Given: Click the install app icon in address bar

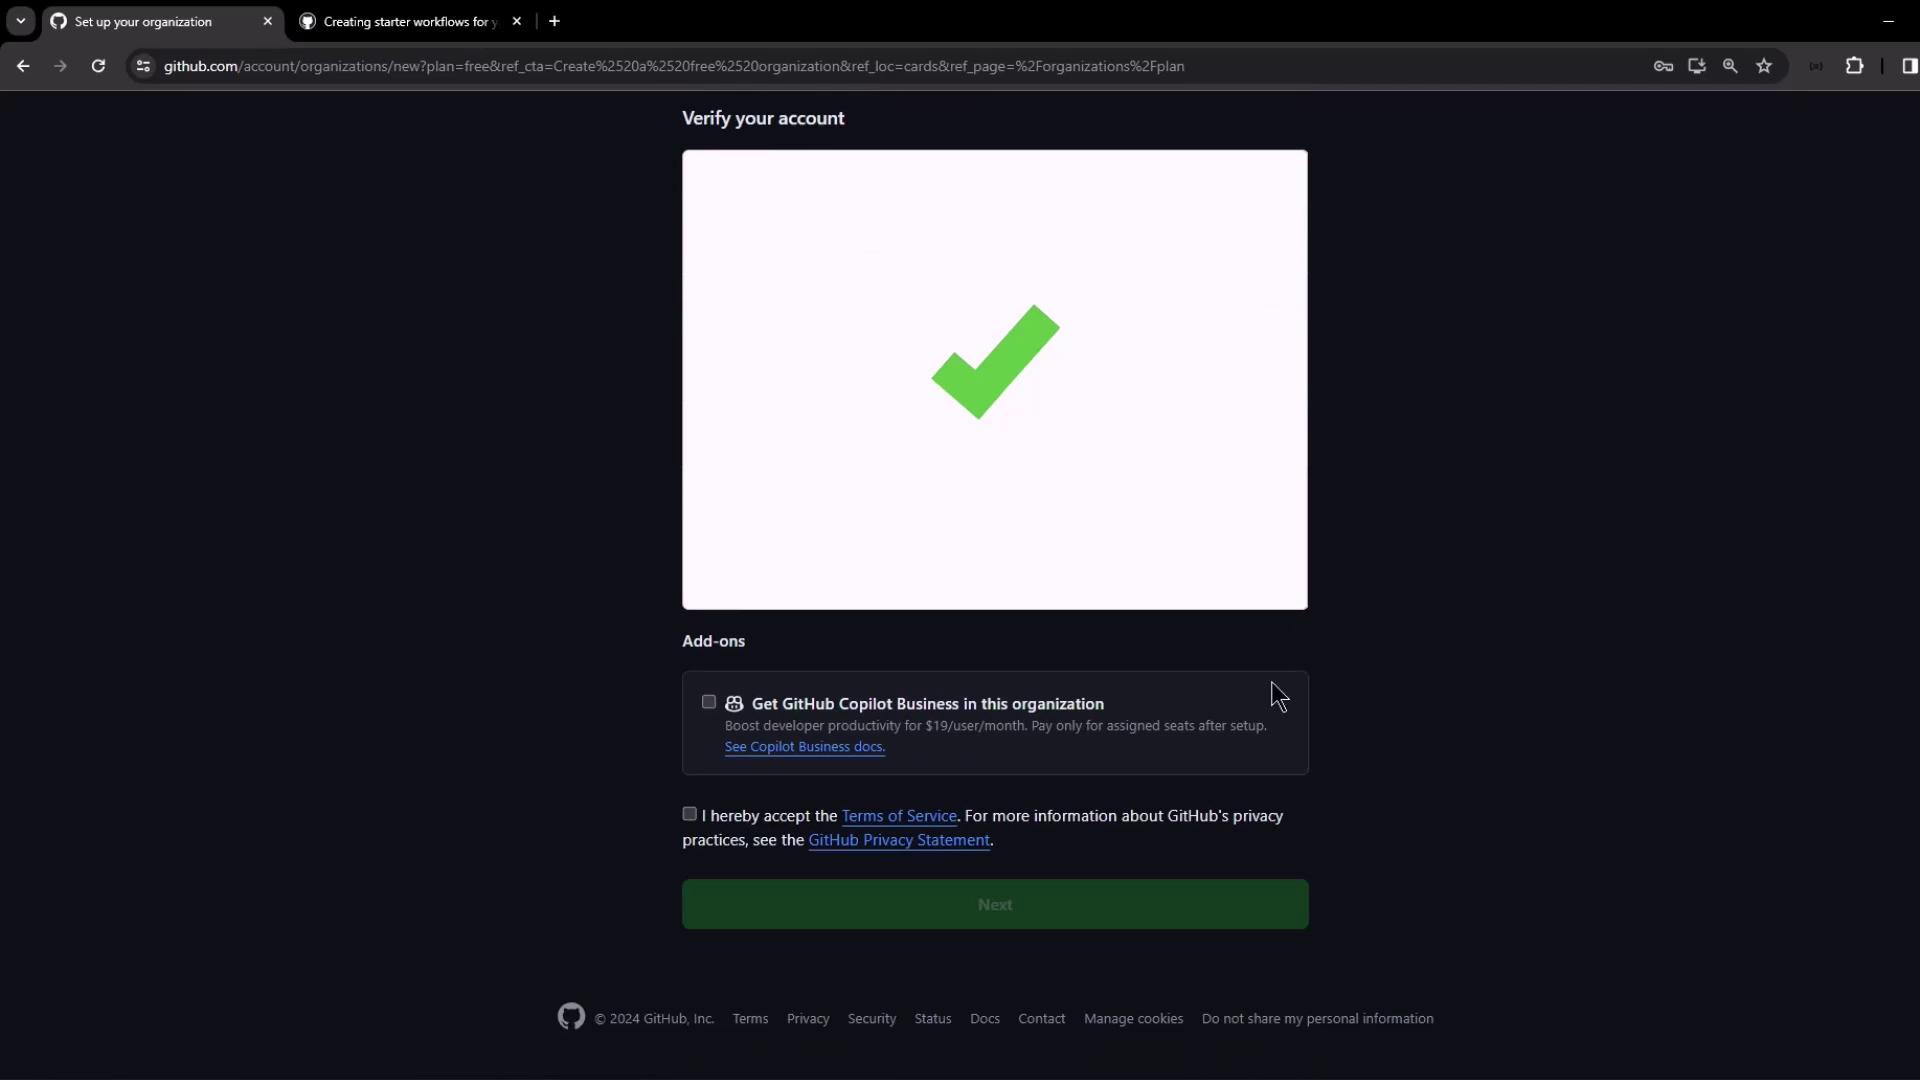Looking at the screenshot, I should point(1697,66).
